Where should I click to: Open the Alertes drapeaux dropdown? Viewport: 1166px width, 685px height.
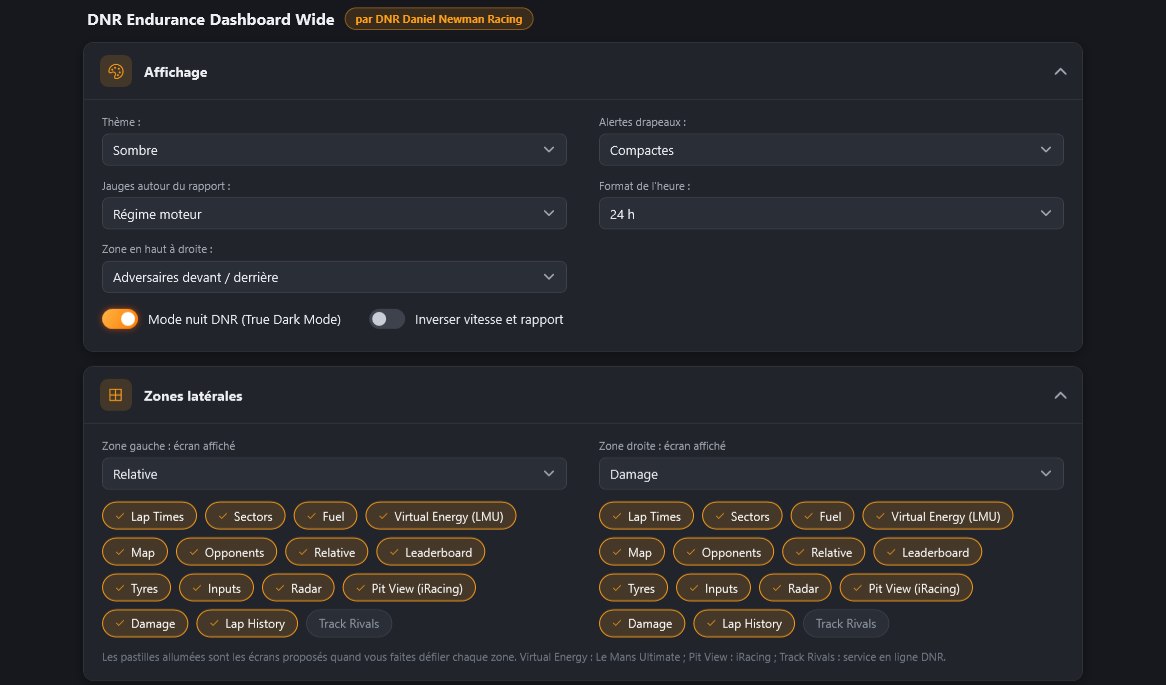pyautogui.click(x=831, y=149)
